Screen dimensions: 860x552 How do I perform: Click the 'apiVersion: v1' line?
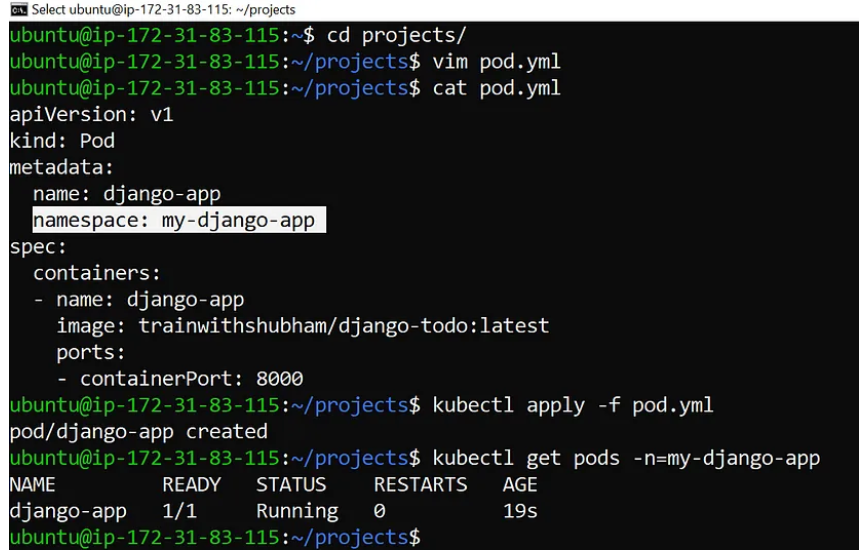(x=92, y=115)
